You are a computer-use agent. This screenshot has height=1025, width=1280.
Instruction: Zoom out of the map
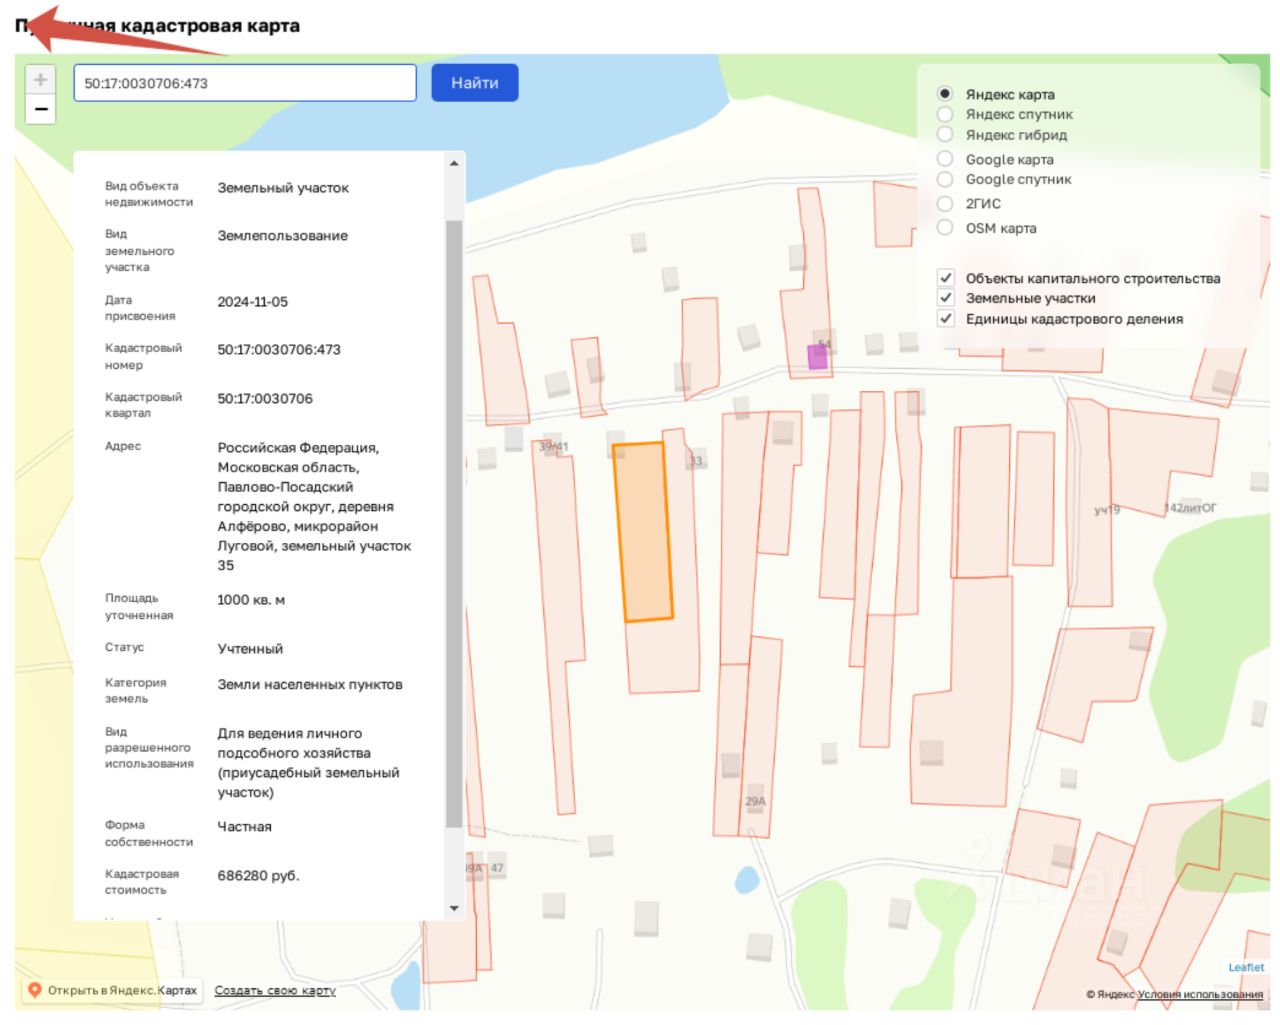click(40, 109)
